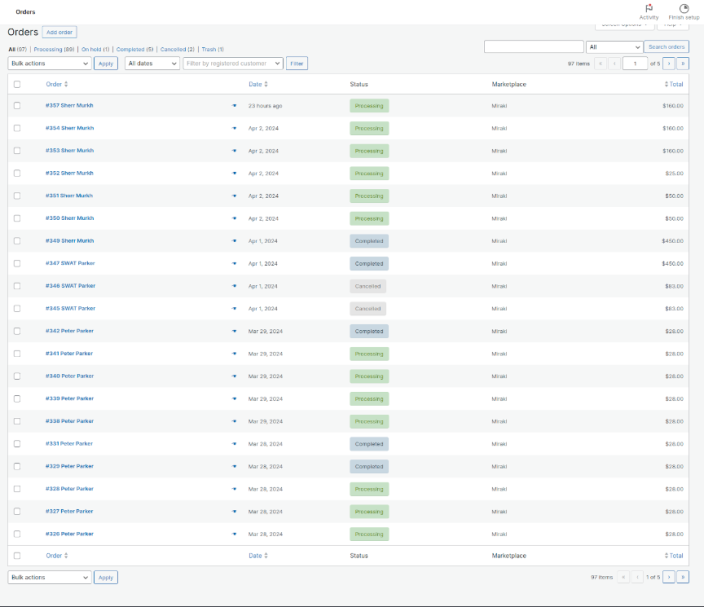
Task: Show the Completed orders filter
Action: click(x=134, y=49)
